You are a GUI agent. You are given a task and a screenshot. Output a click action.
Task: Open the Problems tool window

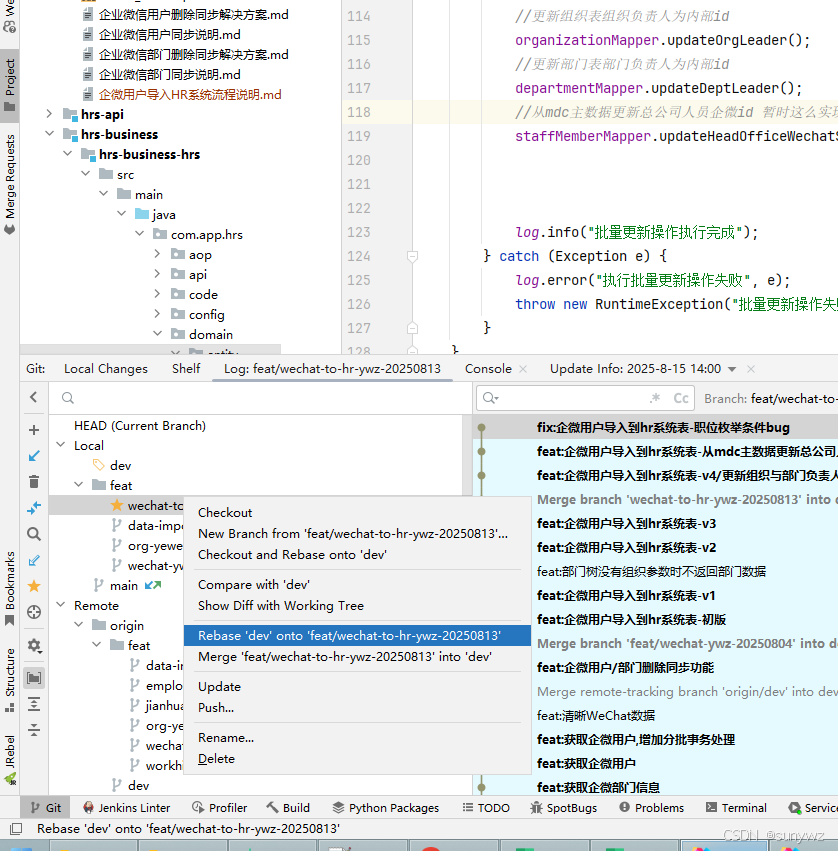[651, 808]
